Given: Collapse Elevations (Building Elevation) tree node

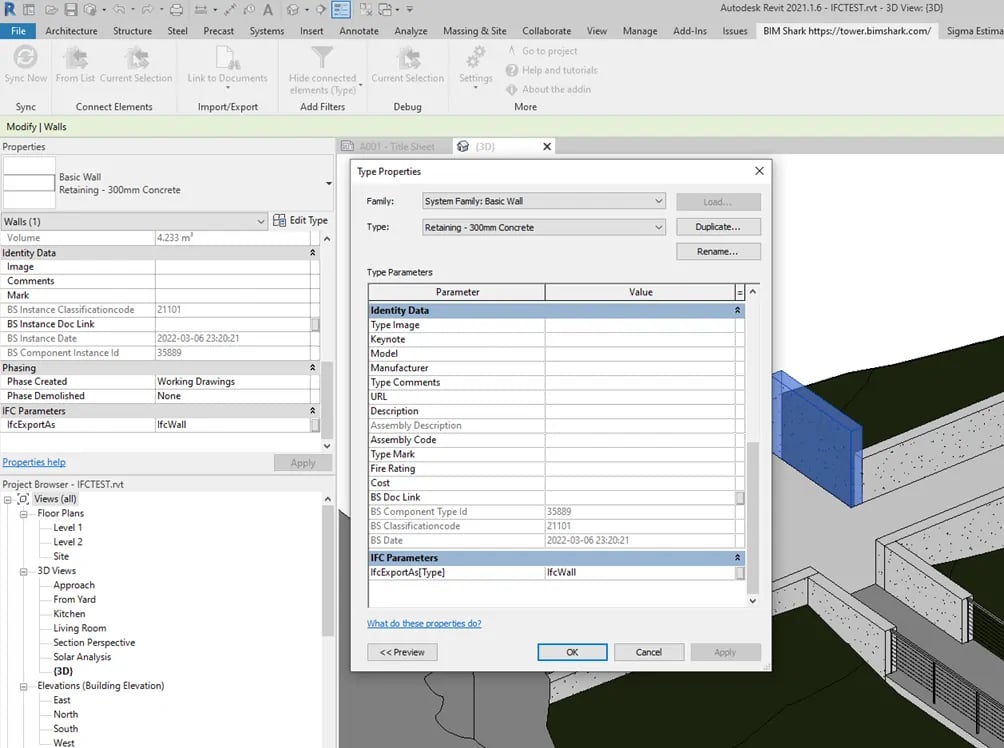Looking at the screenshot, I should tap(24, 686).
